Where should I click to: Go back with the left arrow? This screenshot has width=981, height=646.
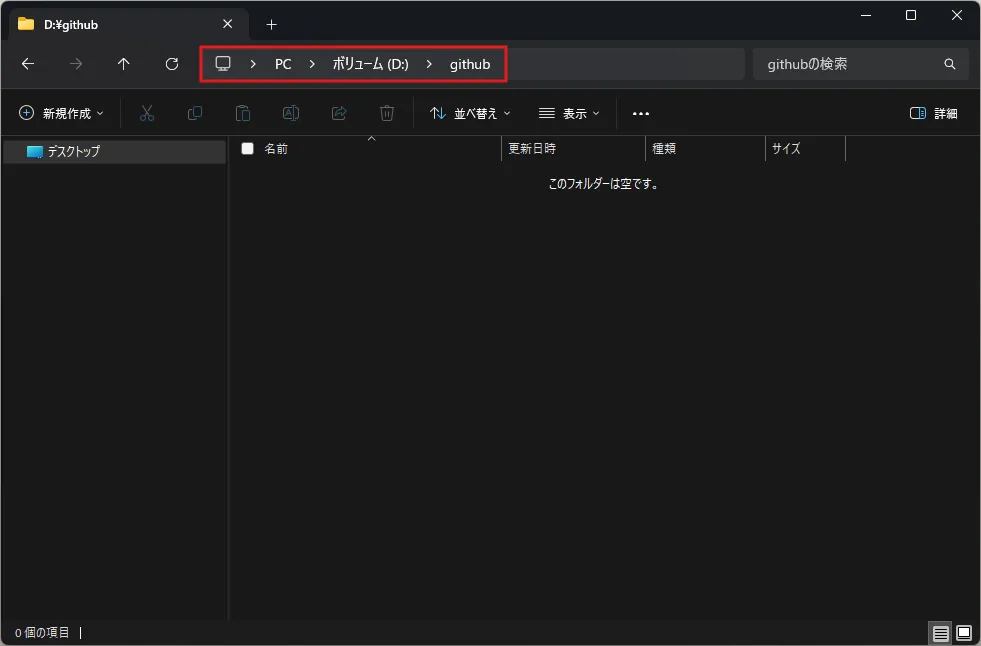coord(28,64)
